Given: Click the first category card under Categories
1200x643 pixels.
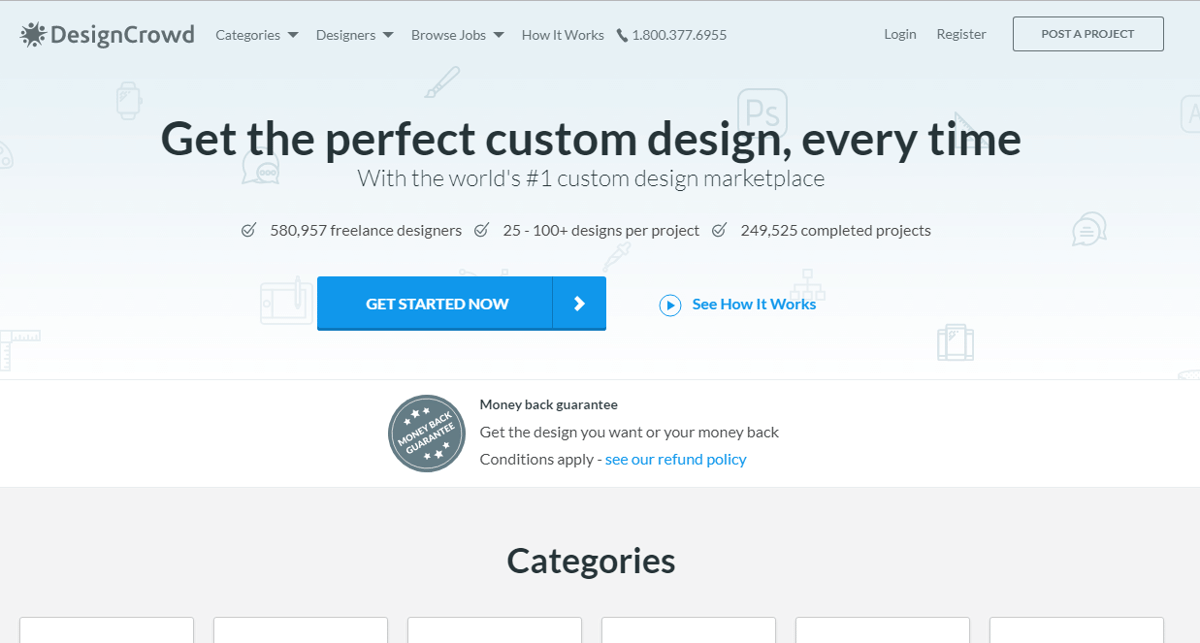Looking at the screenshot, I should [x=106, y=632].
